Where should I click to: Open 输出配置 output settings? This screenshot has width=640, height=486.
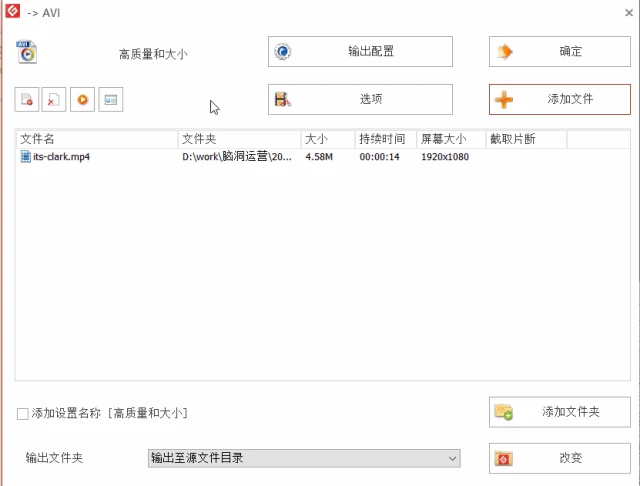[360, 51]
